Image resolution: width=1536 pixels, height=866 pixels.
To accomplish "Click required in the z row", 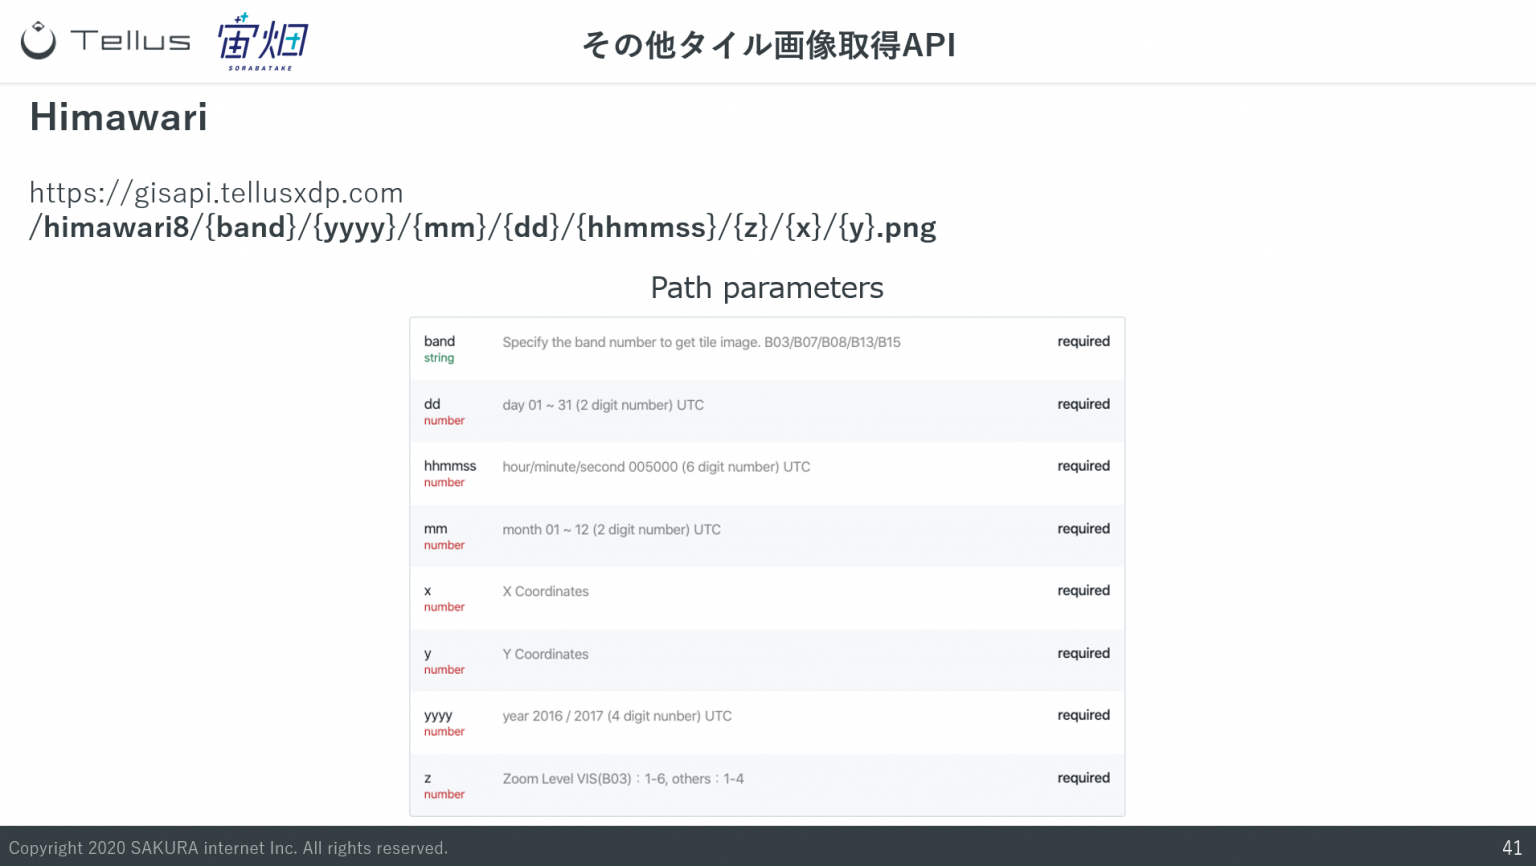I will click(x=1084, y=778).
